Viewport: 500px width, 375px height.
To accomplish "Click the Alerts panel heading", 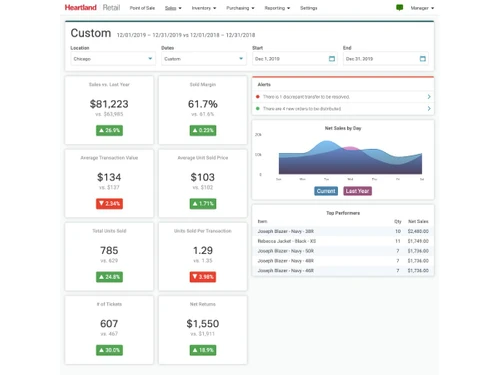I will pos(264,85).
